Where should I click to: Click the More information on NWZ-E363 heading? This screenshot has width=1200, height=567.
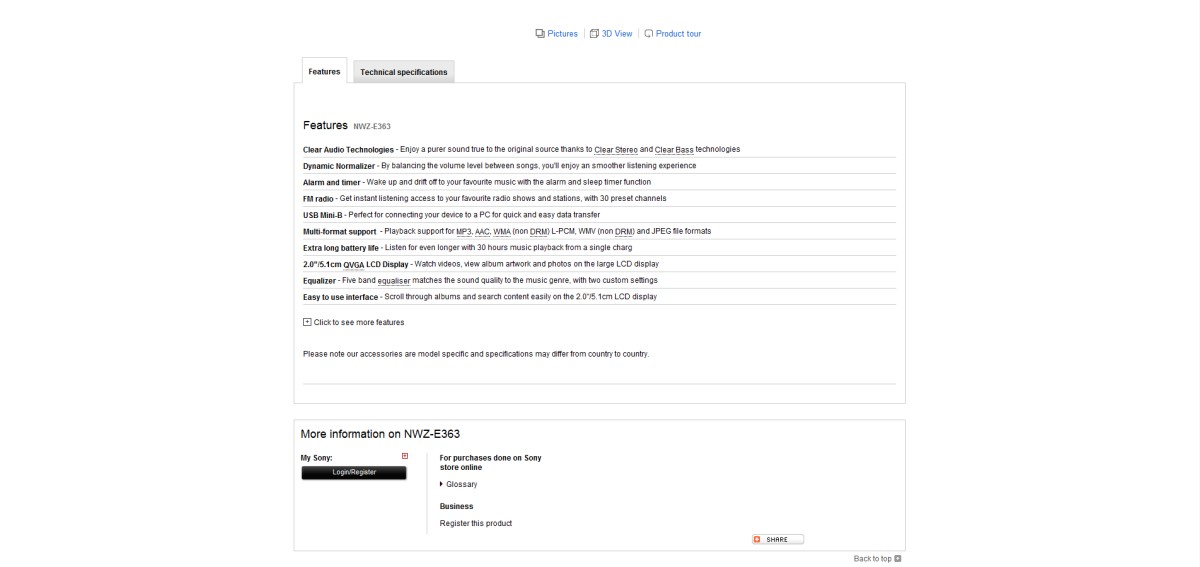click(380, 434)
